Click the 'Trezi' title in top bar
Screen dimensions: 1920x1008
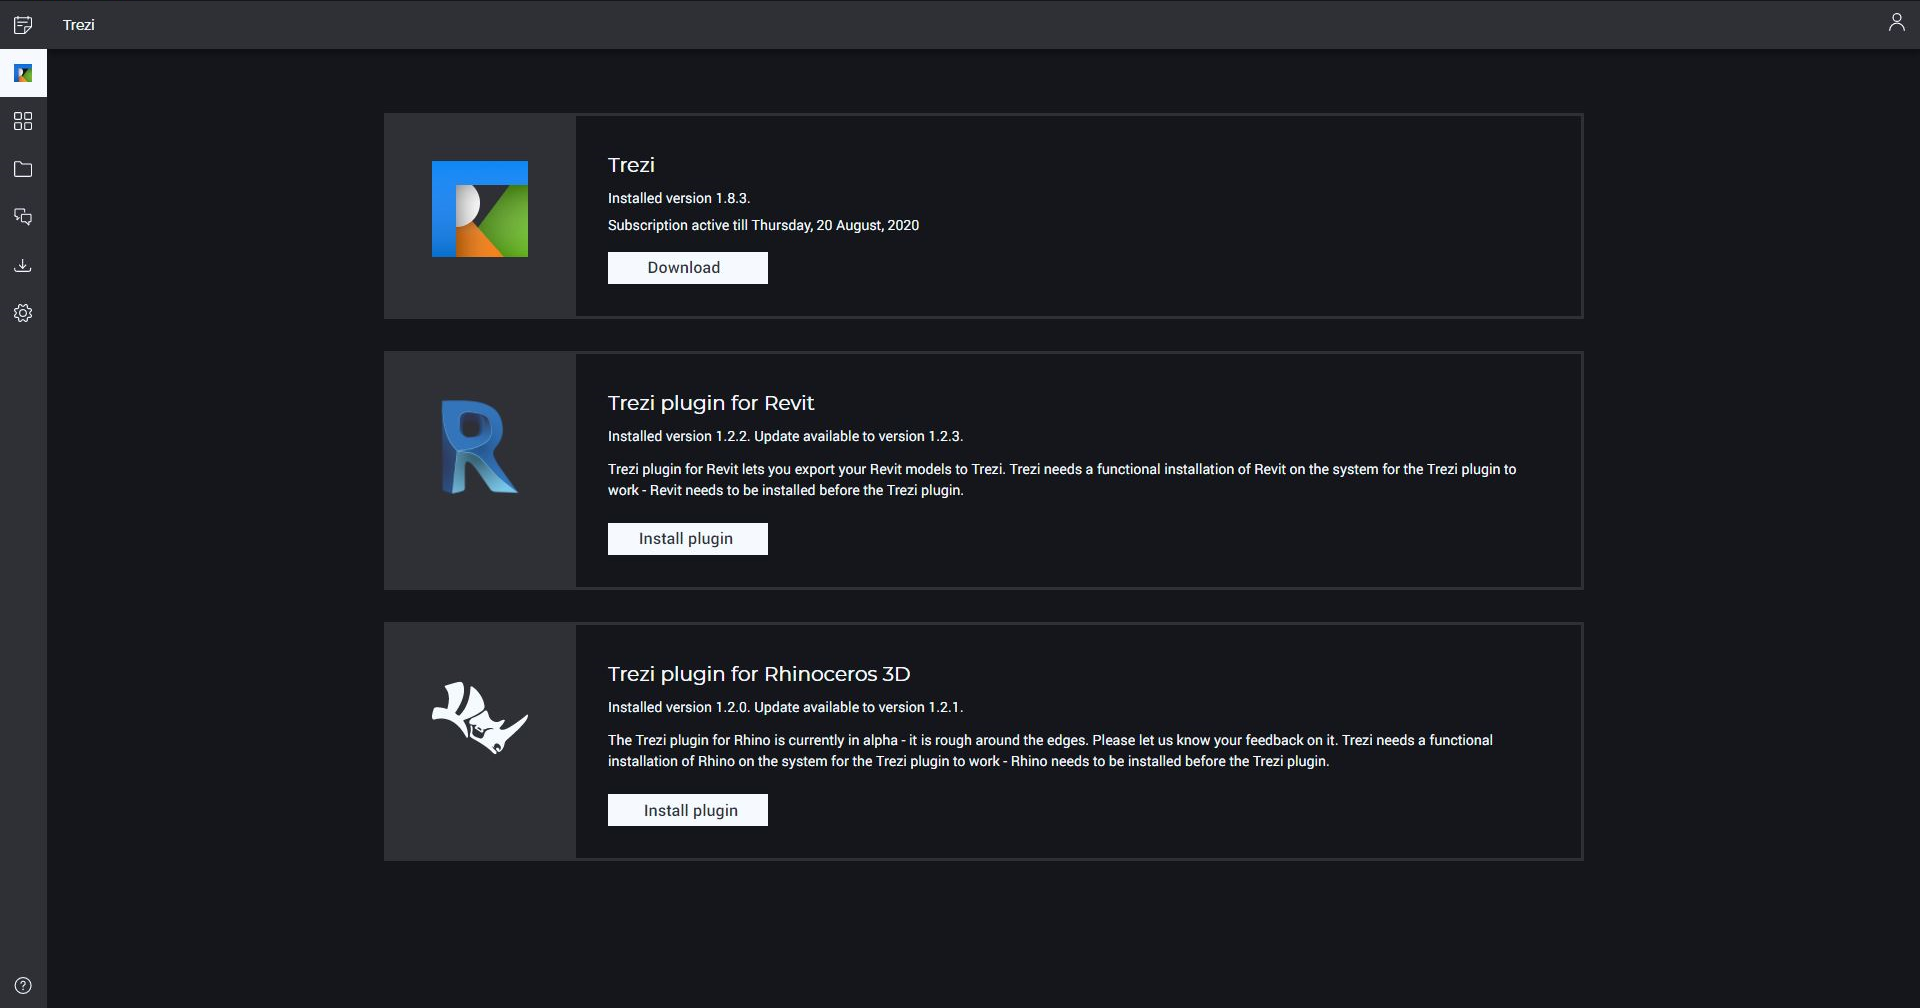pyautogui.click(x=79, y=25)
